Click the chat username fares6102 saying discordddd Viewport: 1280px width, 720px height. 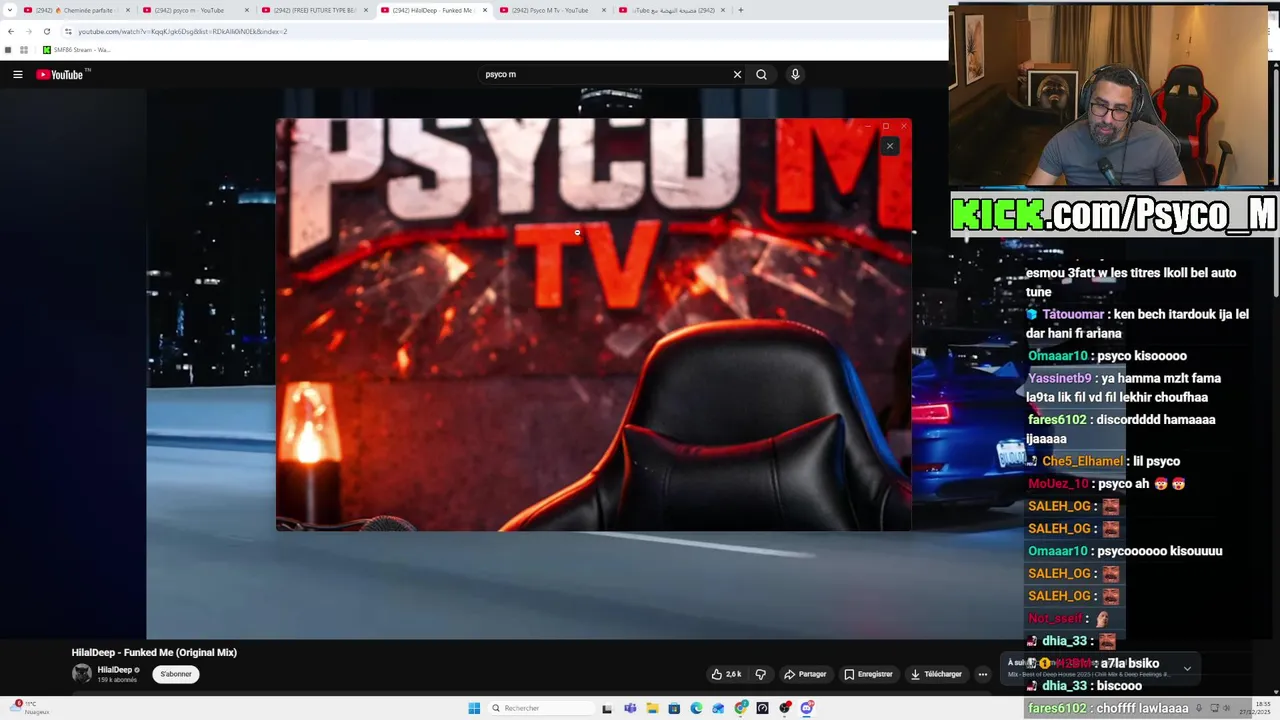1057,419
